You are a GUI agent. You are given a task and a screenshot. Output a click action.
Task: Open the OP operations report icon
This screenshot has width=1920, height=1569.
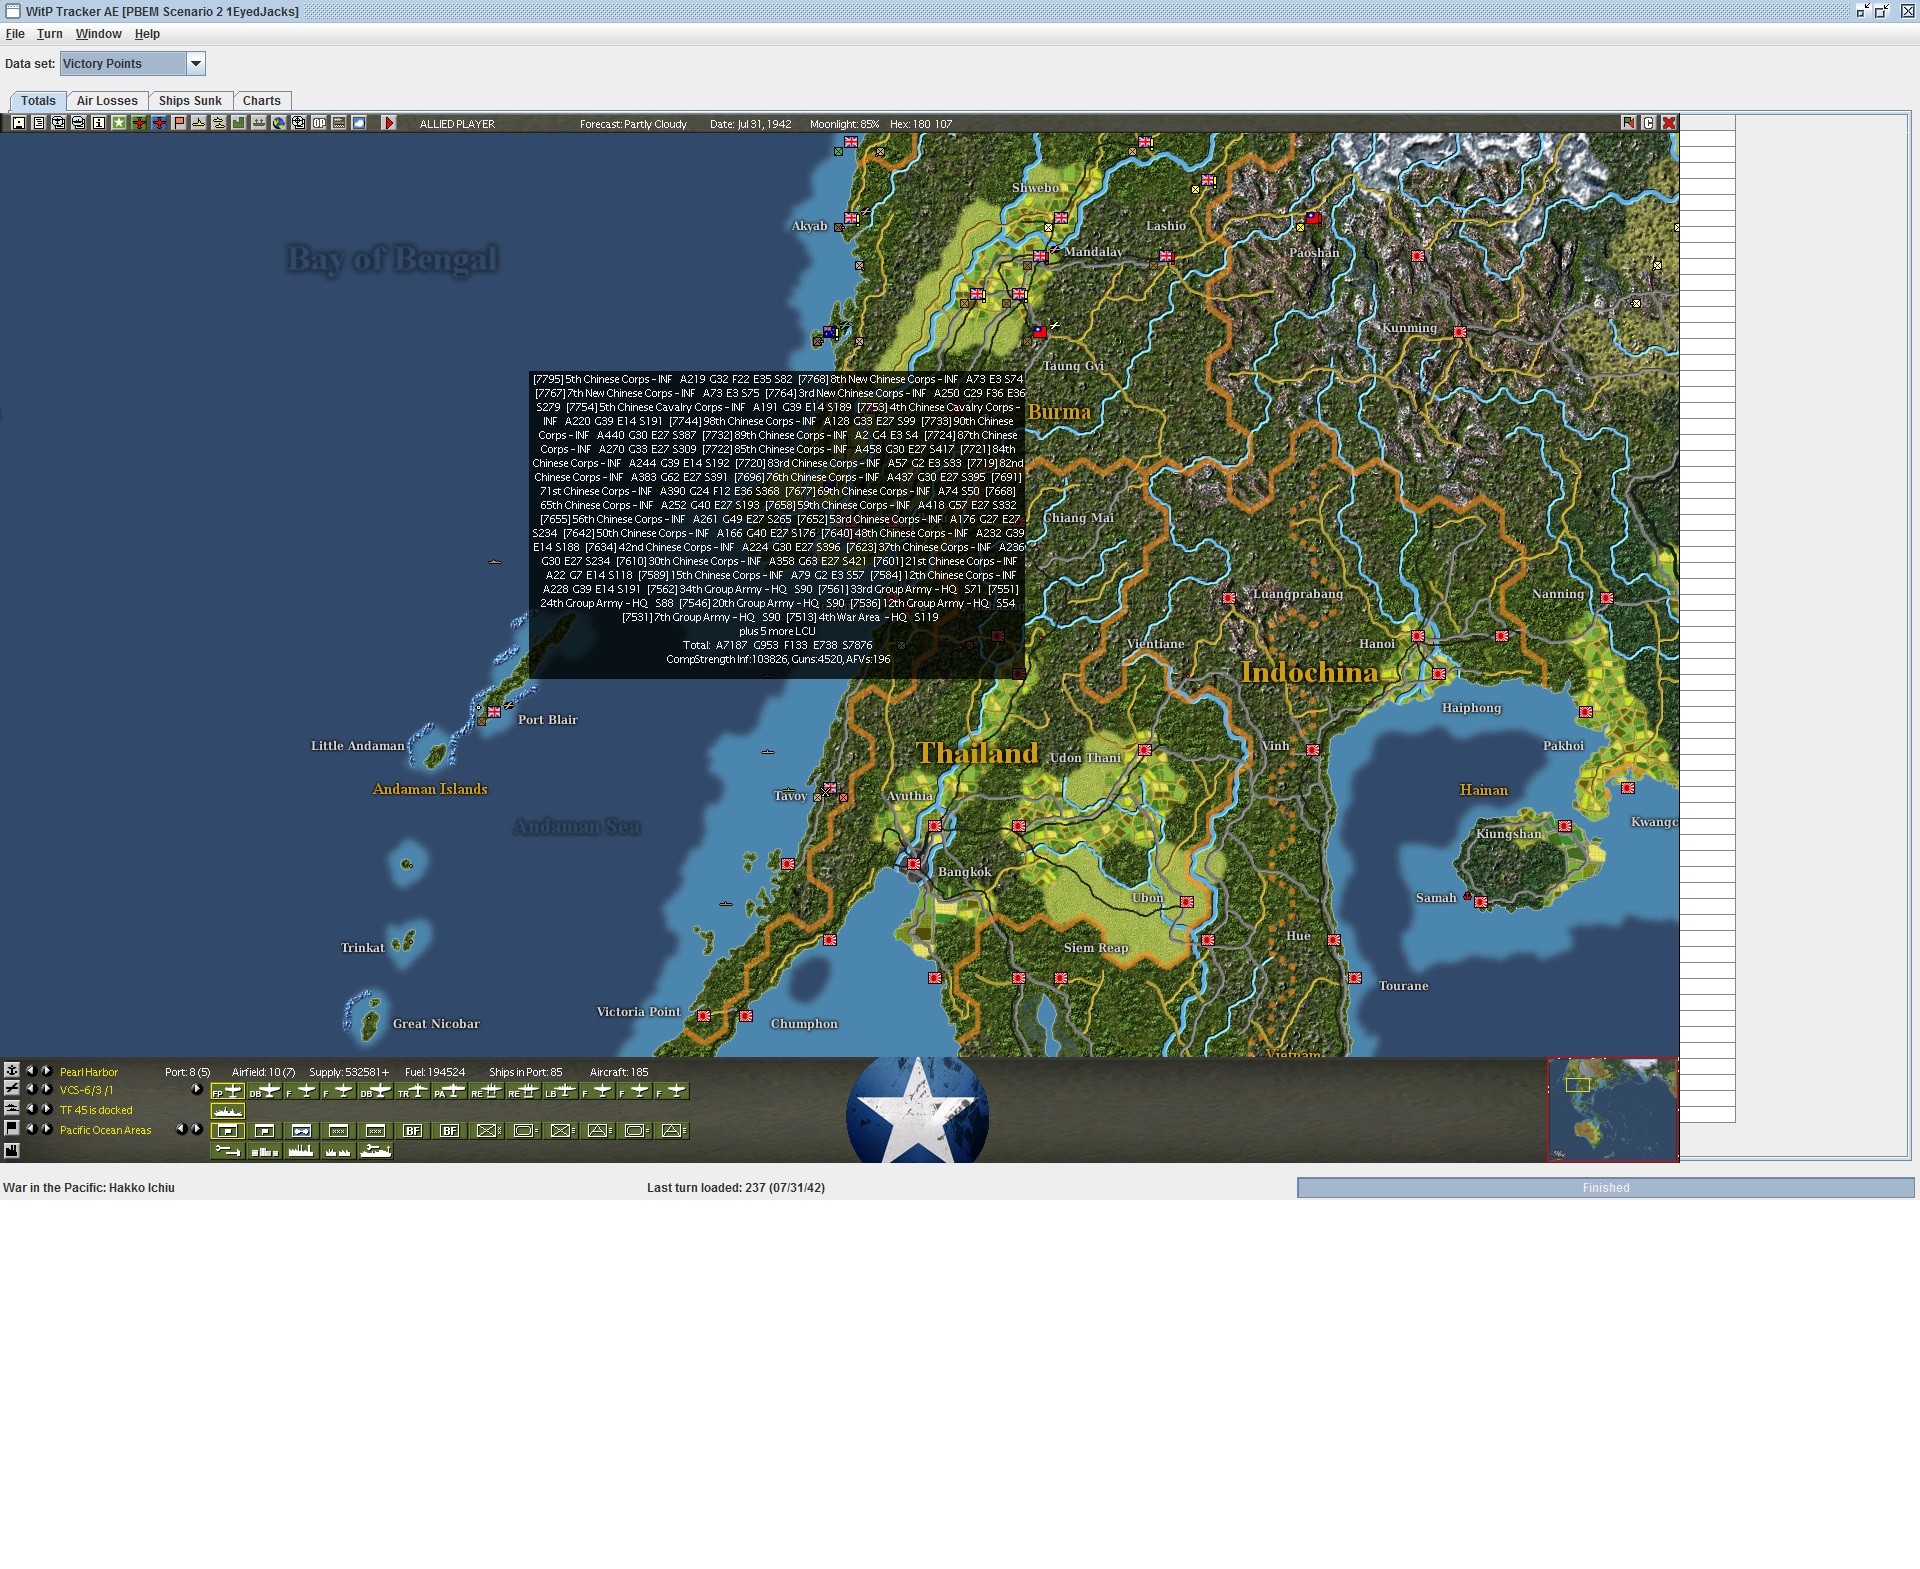coord(319,123)
